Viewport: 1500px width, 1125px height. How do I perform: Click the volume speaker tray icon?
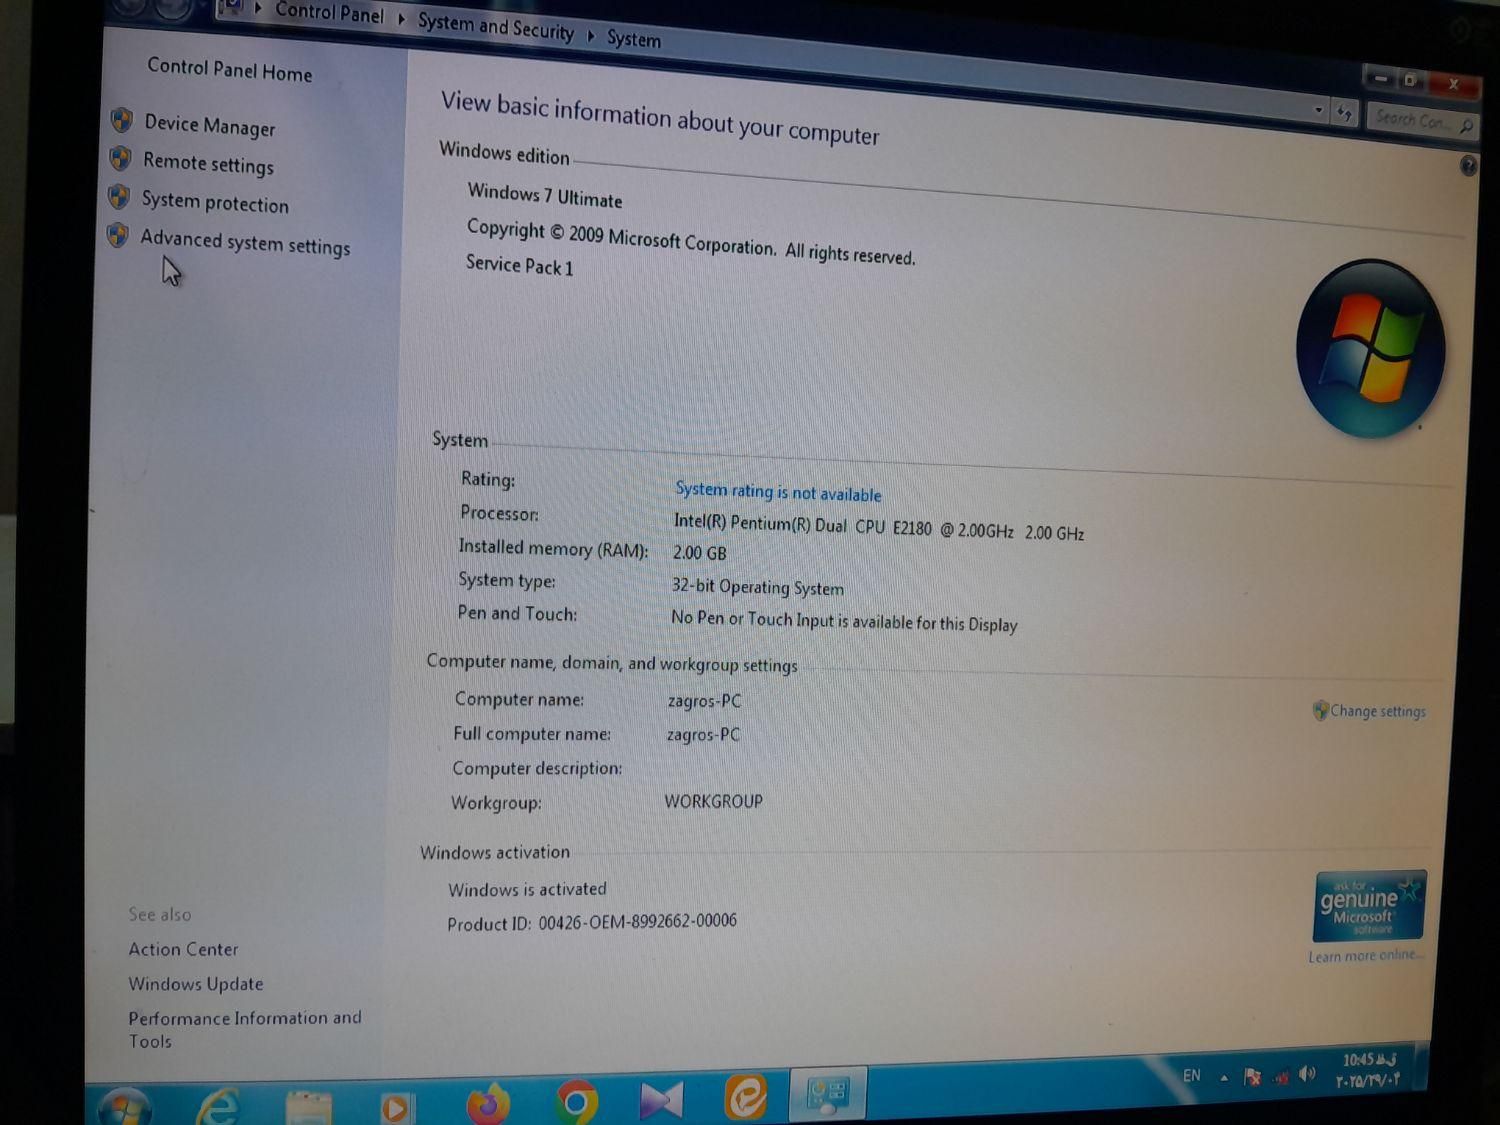[x=1307, y=1075]
